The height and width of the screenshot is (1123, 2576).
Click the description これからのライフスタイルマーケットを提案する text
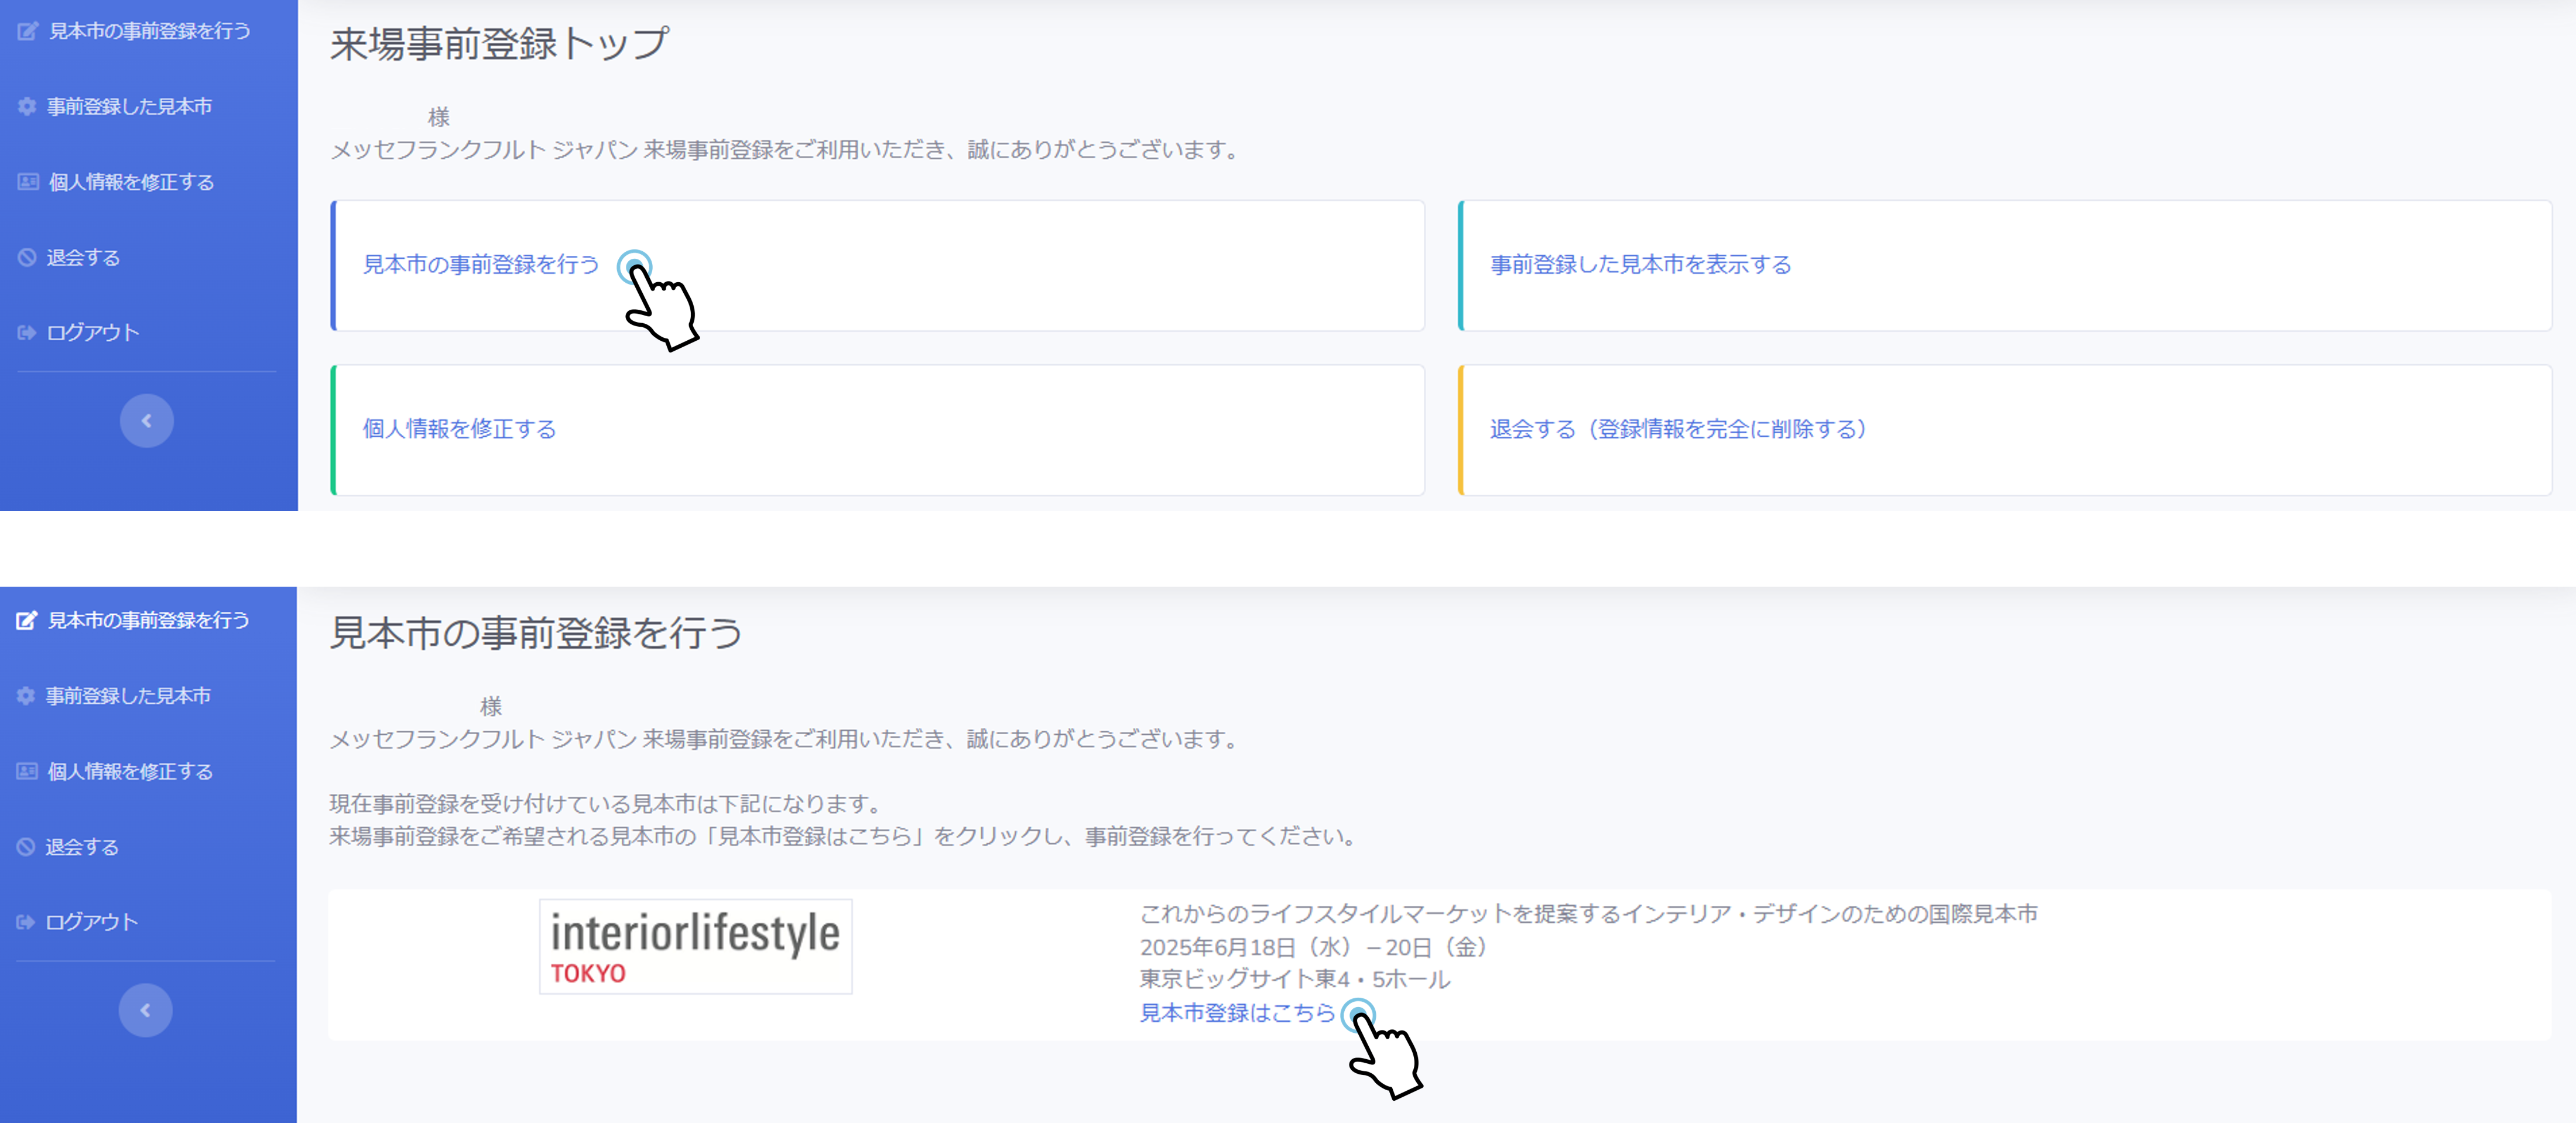[x=1588, y=914]
